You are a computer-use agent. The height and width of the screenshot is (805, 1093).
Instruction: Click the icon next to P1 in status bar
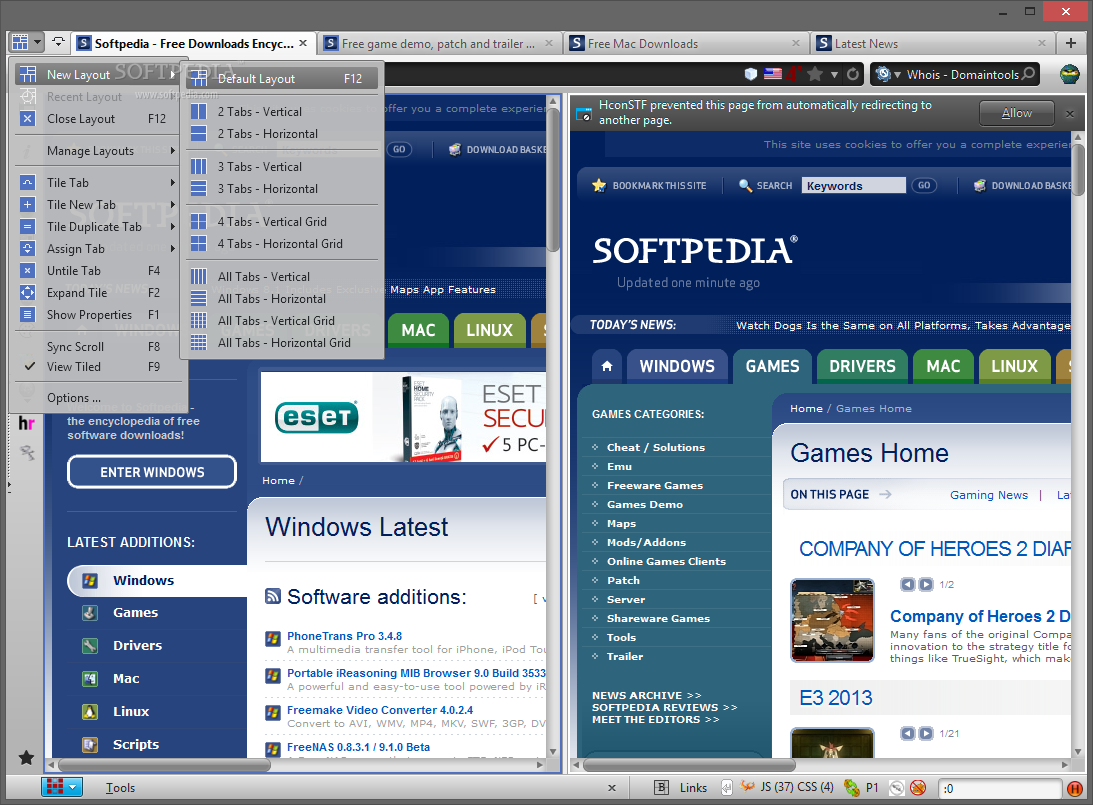pyautogui.click(x=851, y=788)
